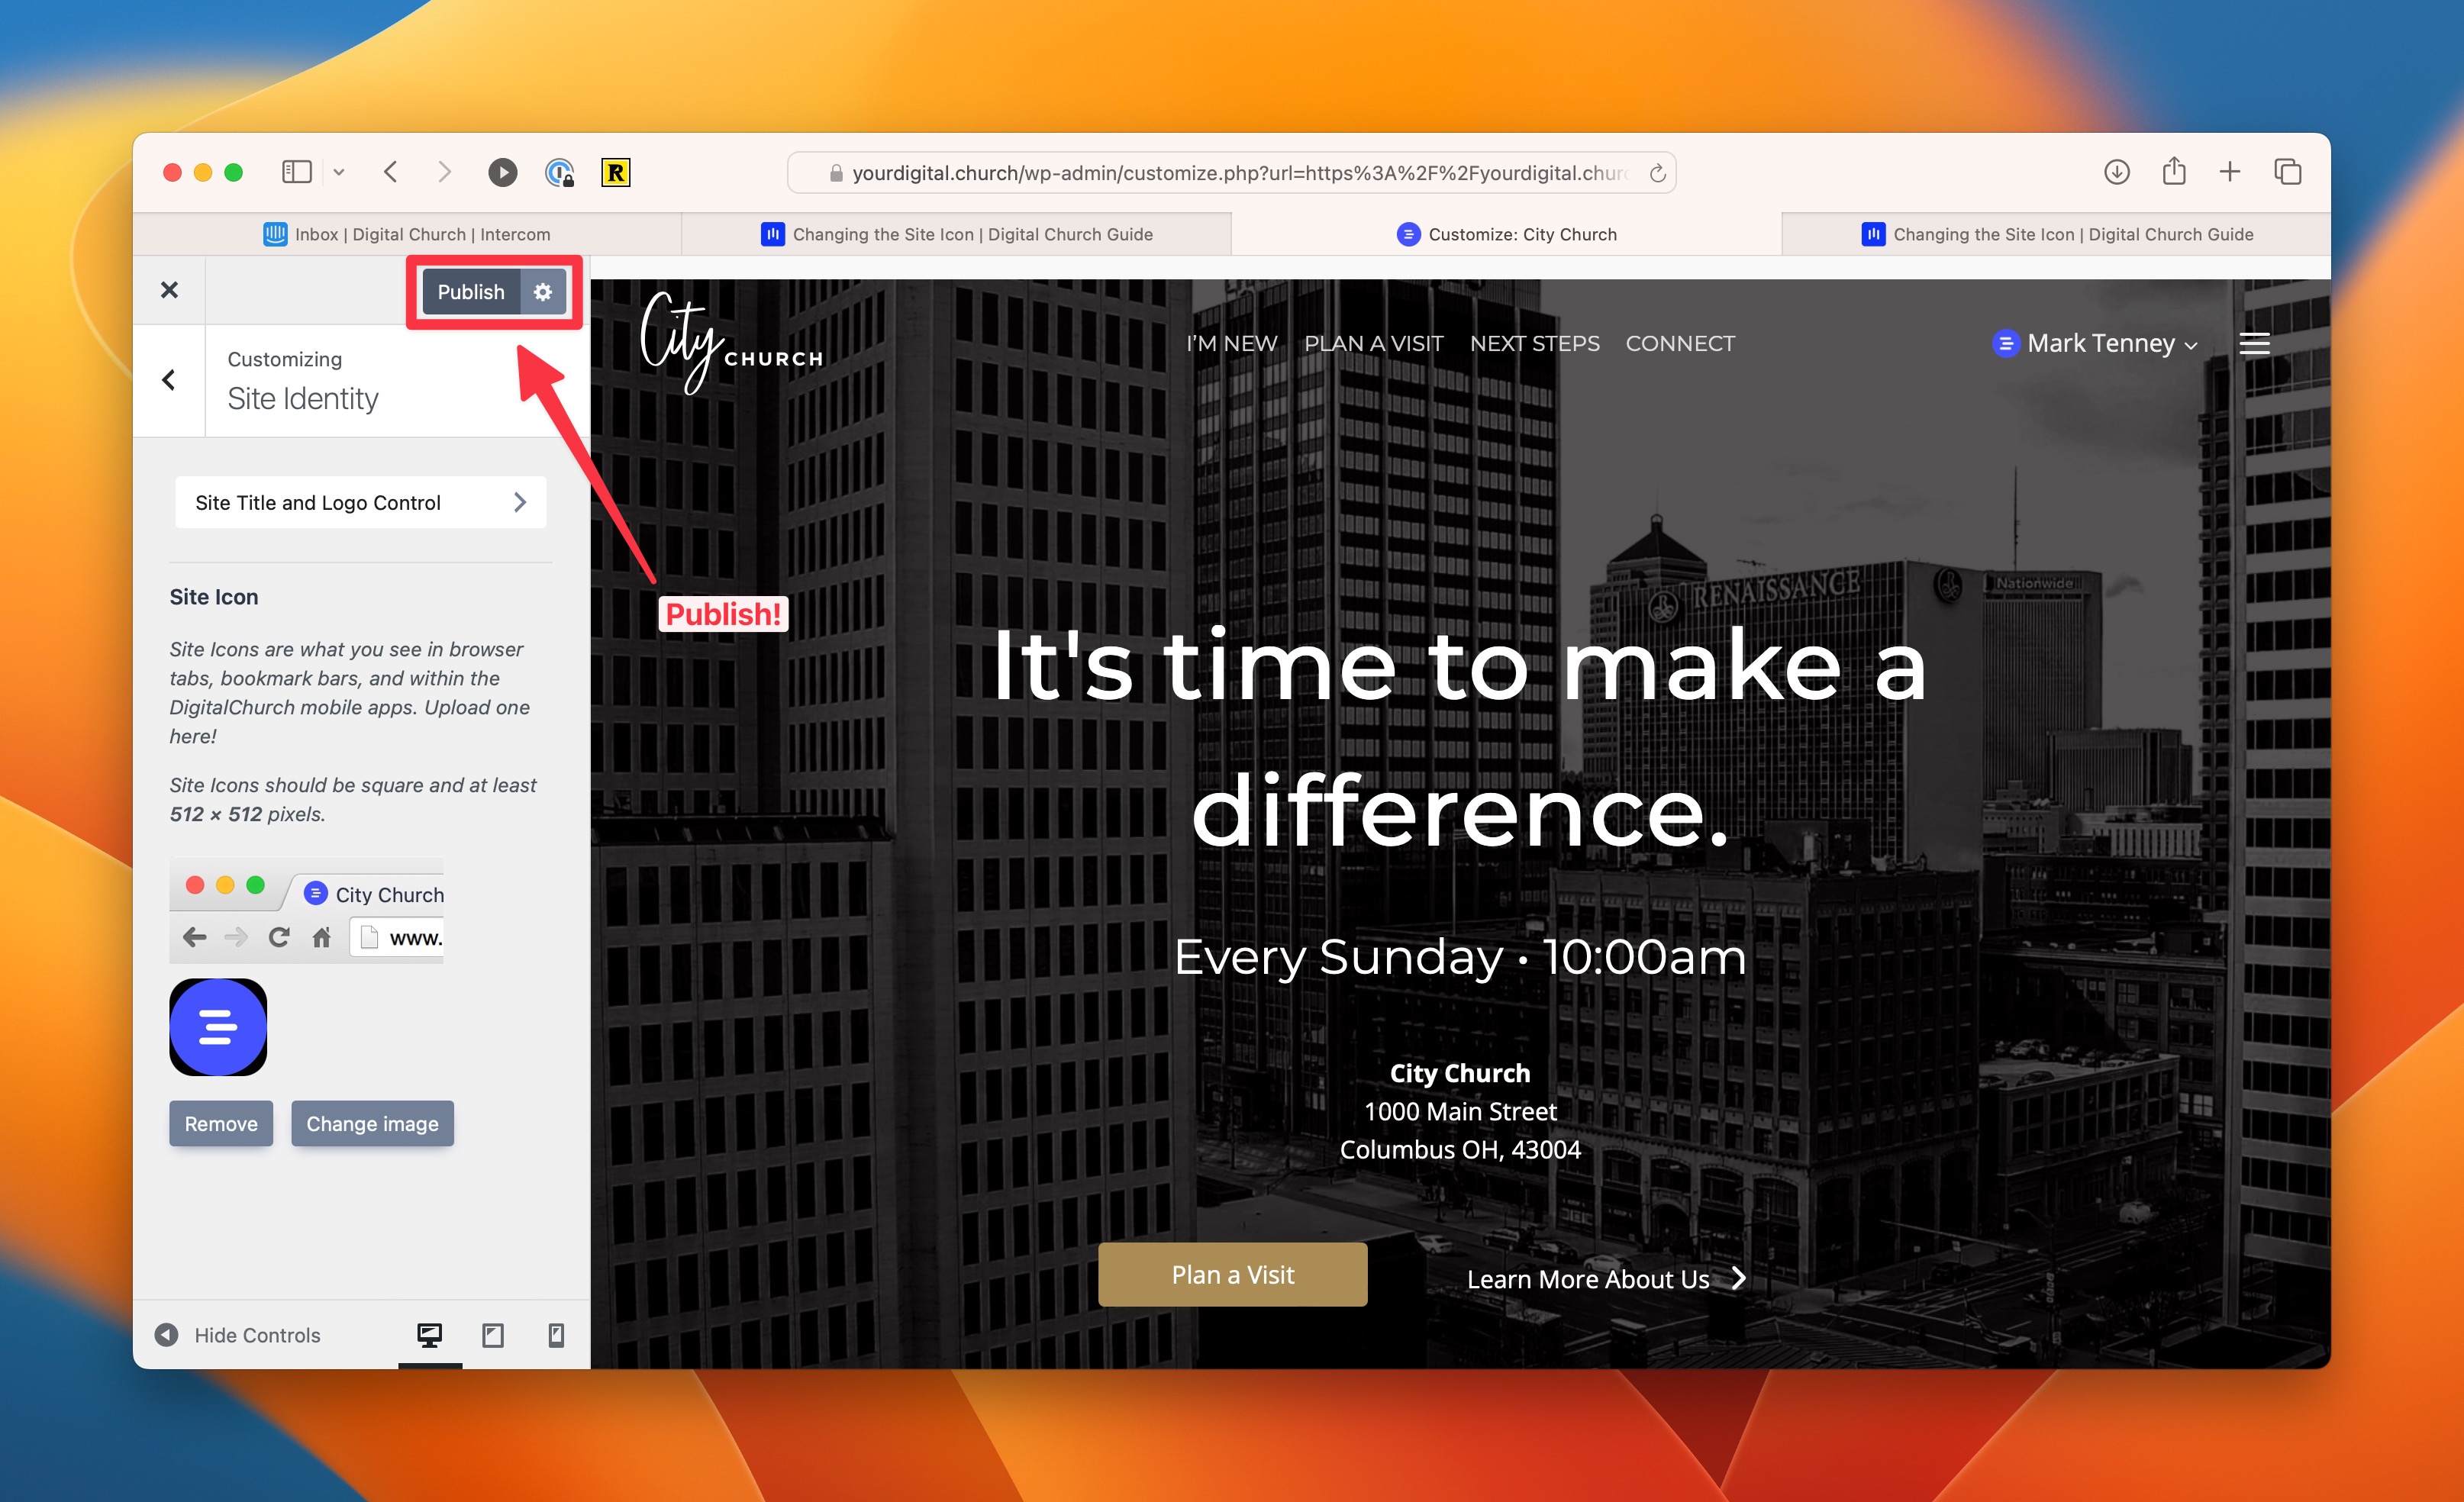
Task: Go forward with the browser forward arrow
Action: point(445,172)
